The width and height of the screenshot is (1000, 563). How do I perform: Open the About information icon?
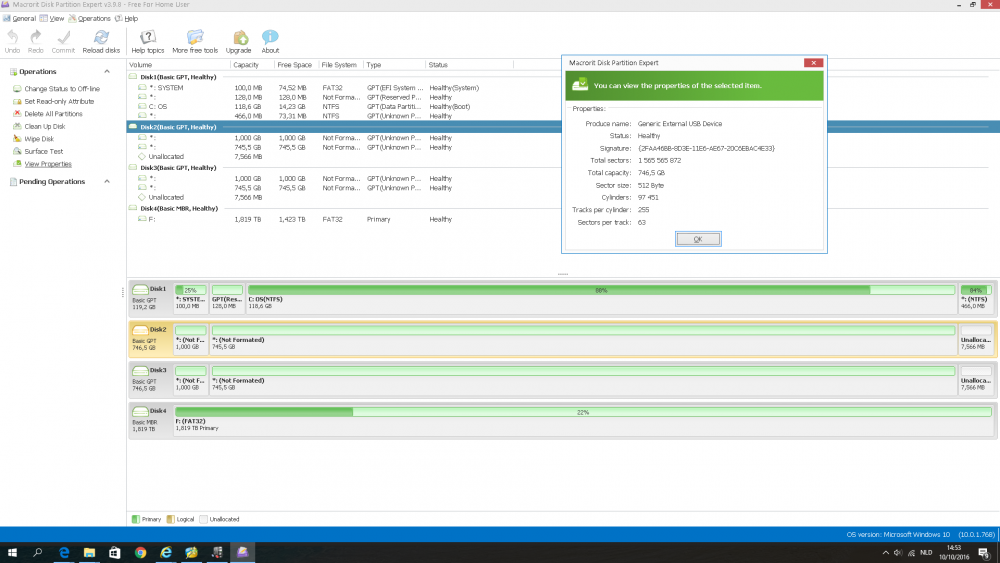click(270, 41)
